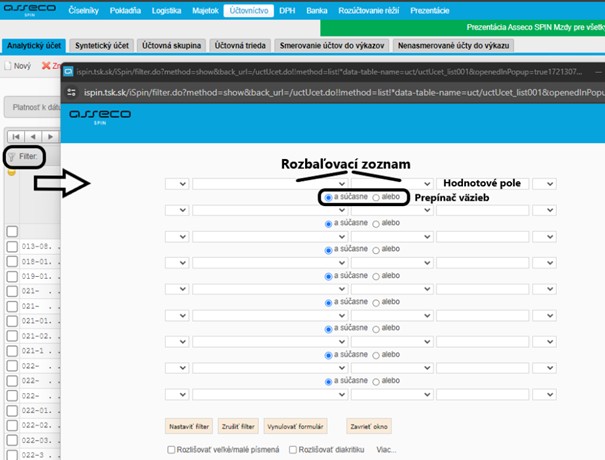Open the wide dropdown in first filter row
This screenshot has height=460, width=605.
(270, 183)
